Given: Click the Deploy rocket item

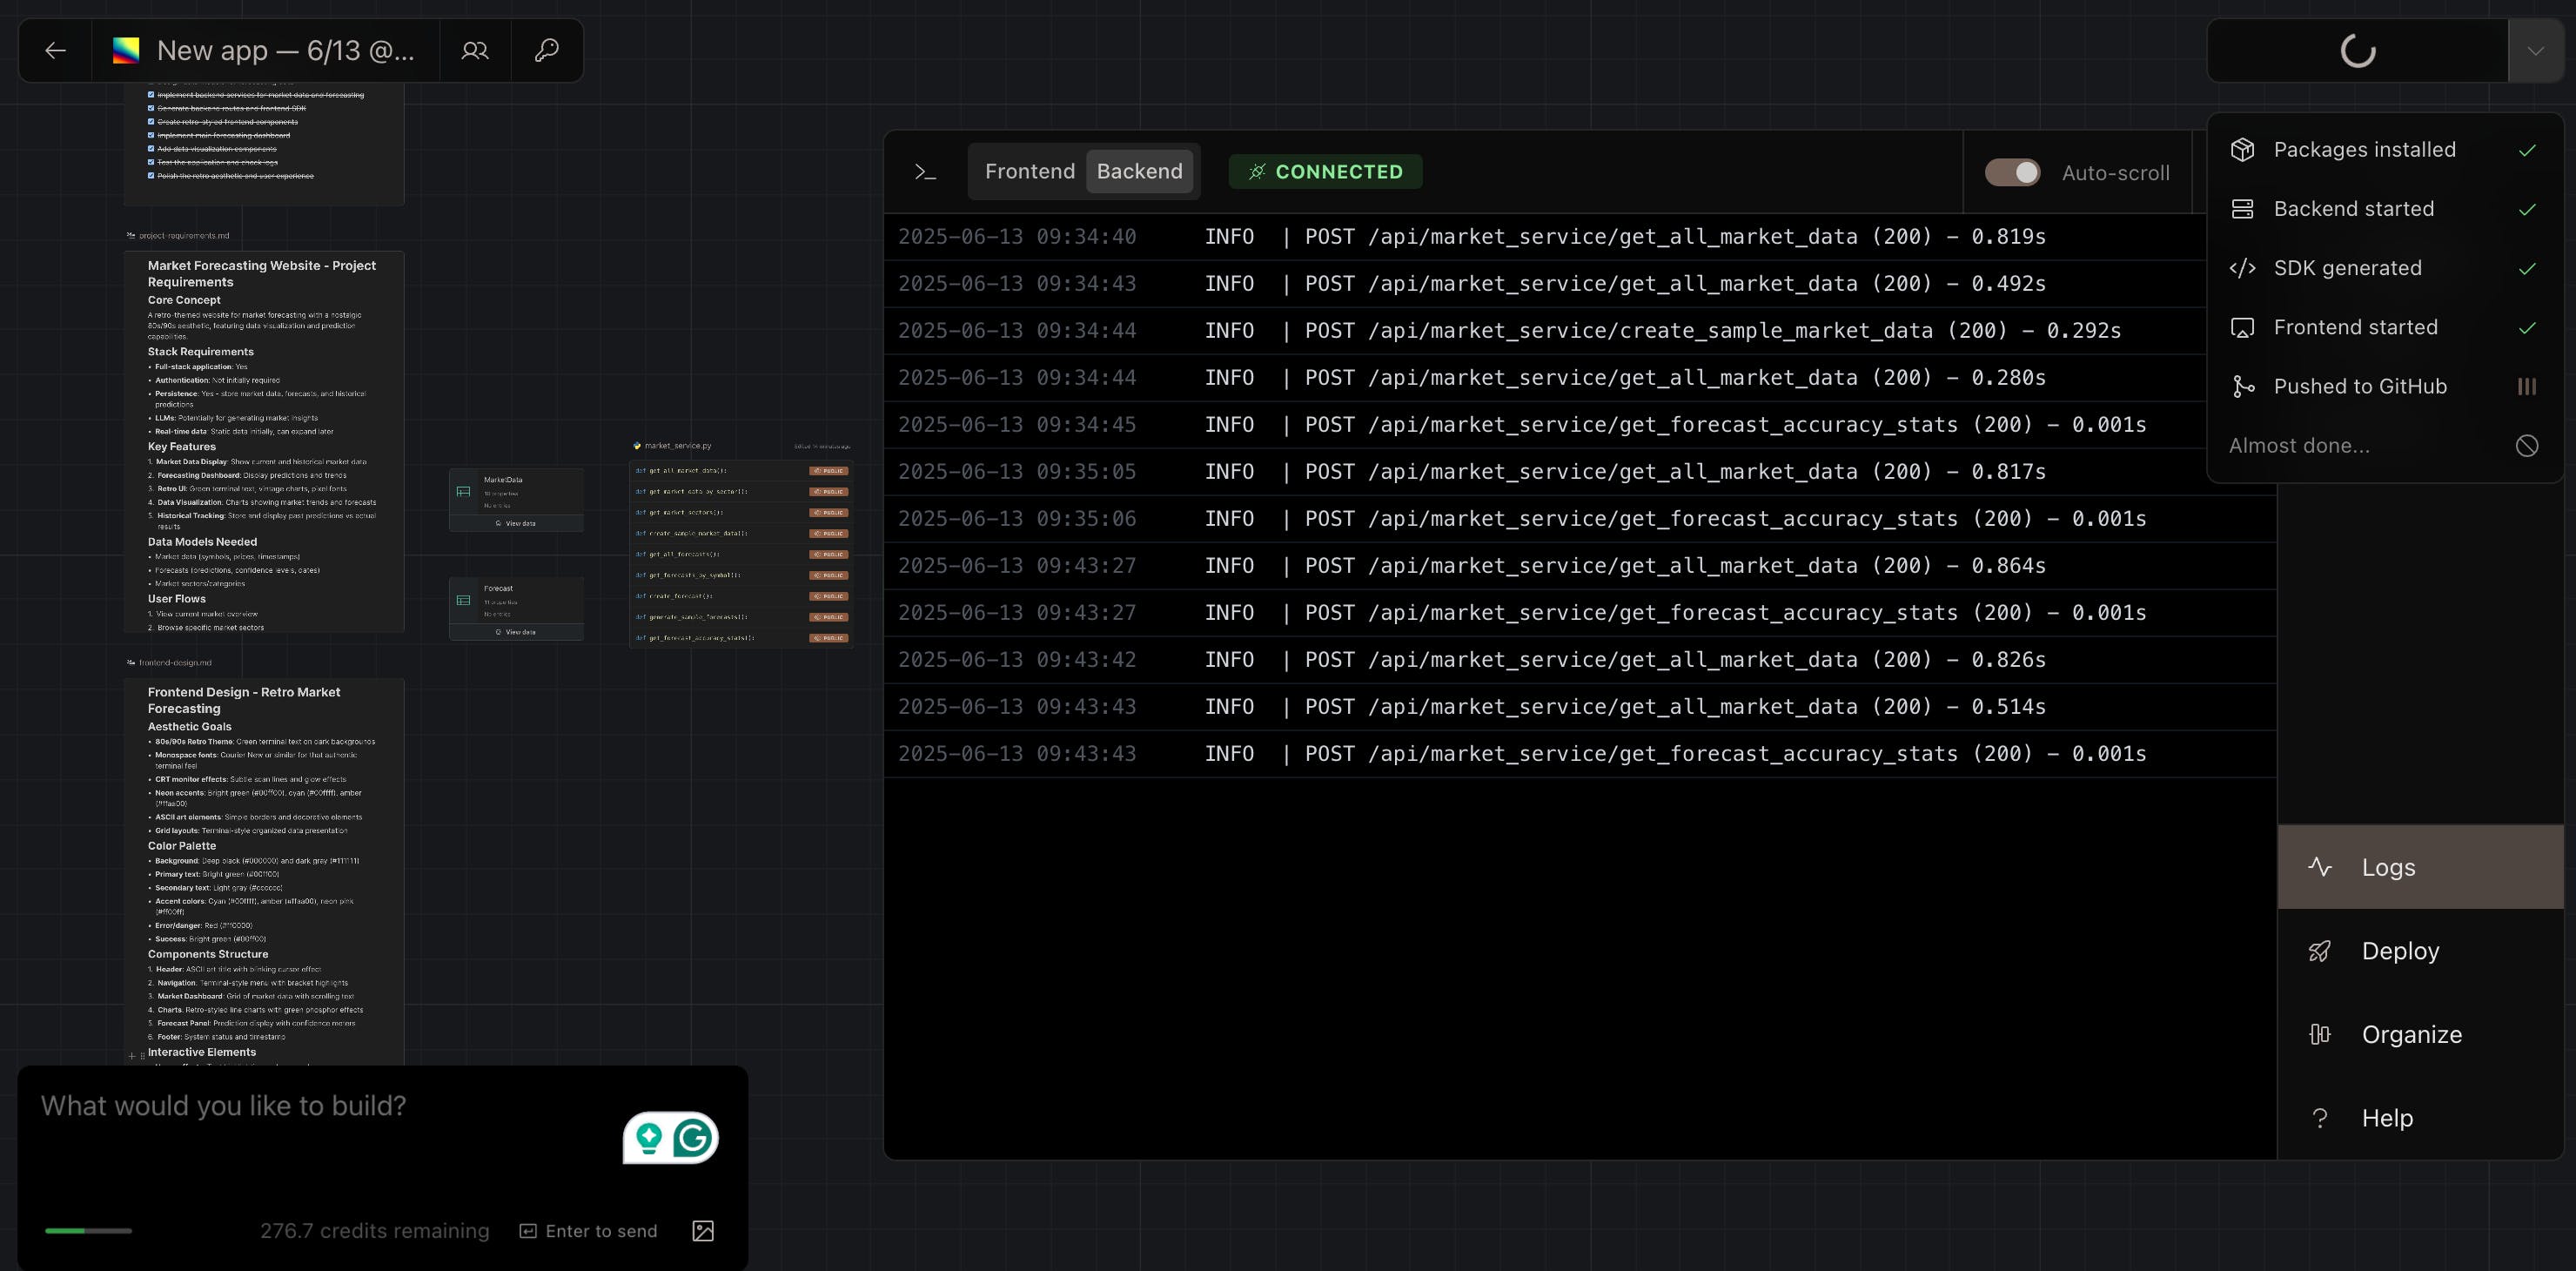Looking at the screenshot, I should (x=2400, y=951).
